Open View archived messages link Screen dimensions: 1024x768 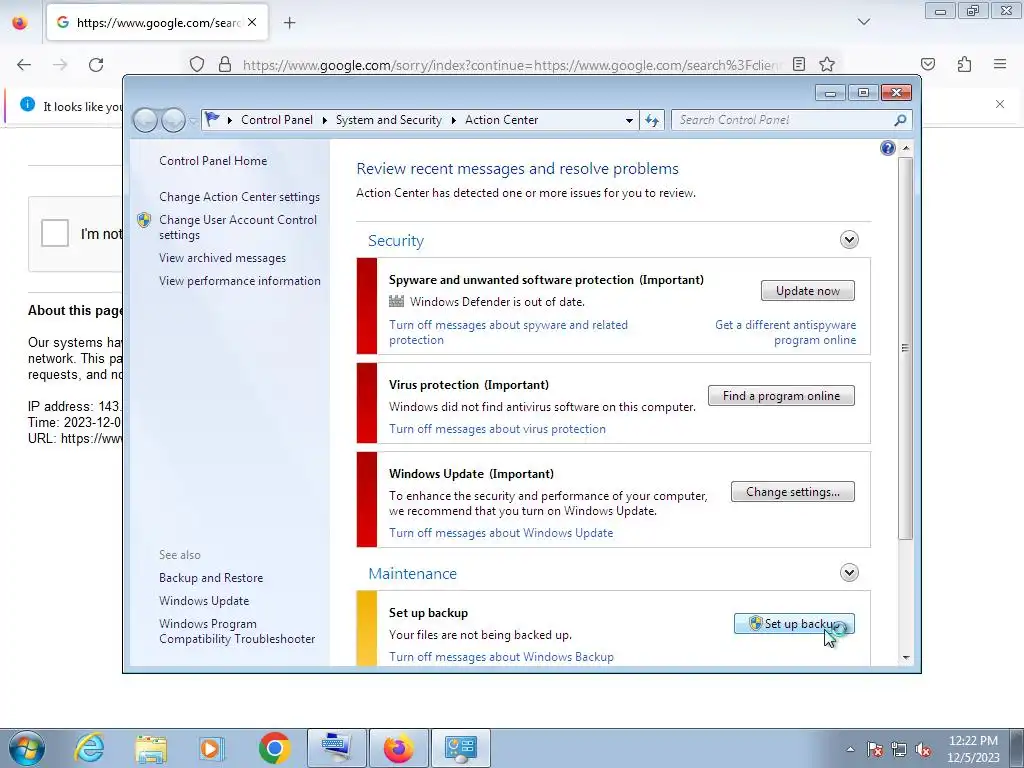[222, 258]
